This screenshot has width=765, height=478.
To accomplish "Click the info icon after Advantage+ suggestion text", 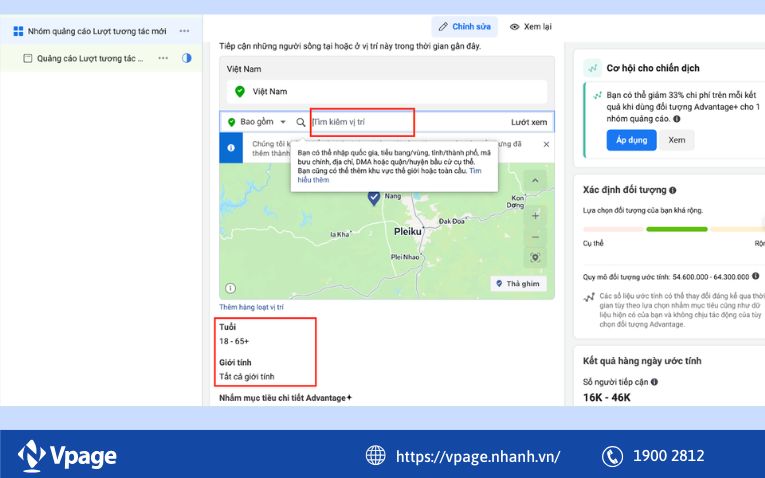I will (677, 119).
